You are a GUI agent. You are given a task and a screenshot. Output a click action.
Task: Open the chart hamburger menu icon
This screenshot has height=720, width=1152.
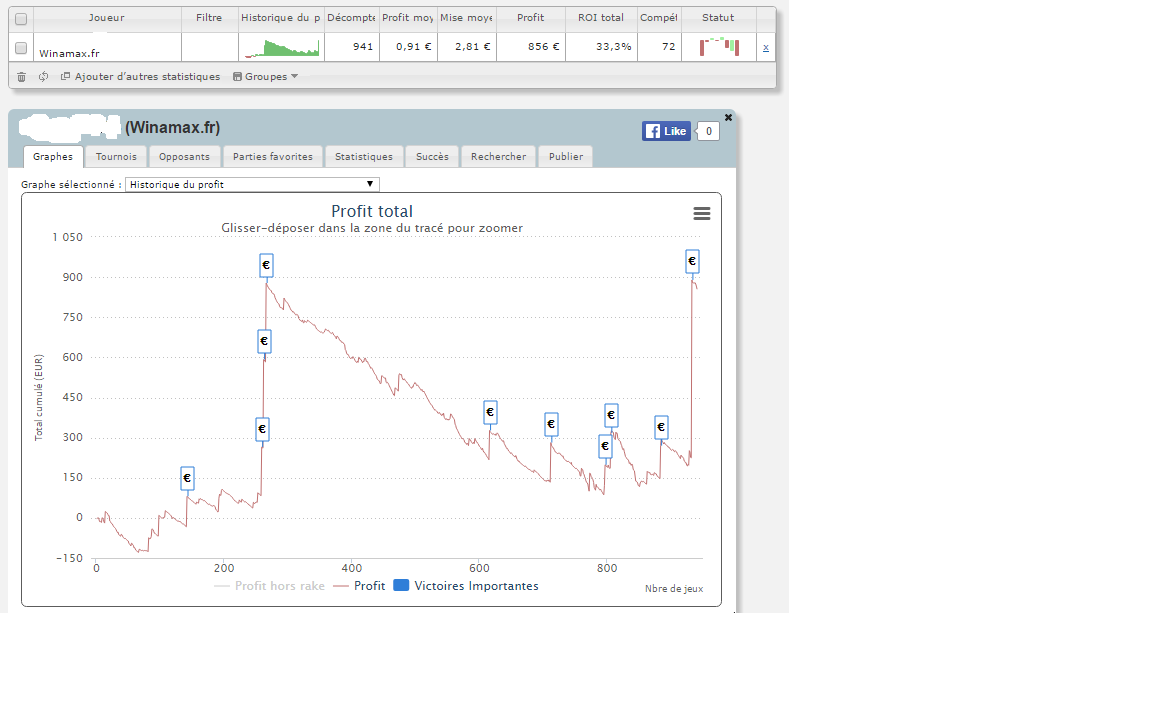click(x=702, y=213)
